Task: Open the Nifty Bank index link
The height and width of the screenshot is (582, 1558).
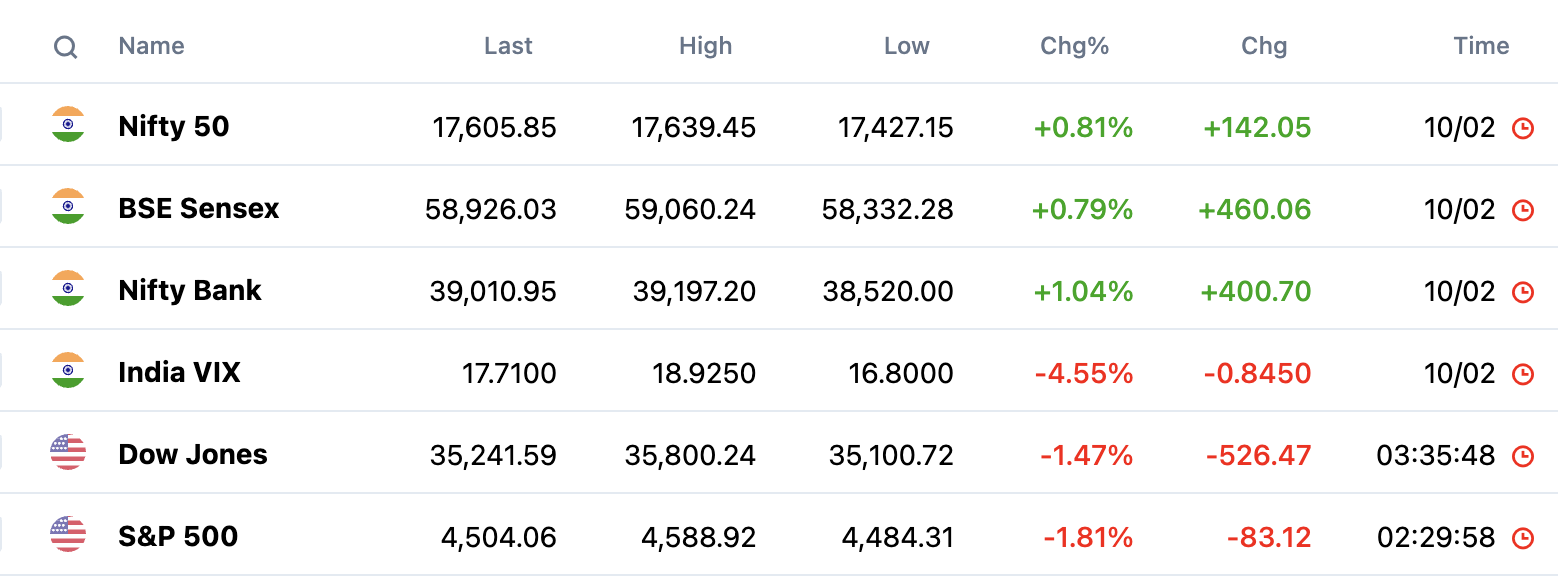Action: 190,290
